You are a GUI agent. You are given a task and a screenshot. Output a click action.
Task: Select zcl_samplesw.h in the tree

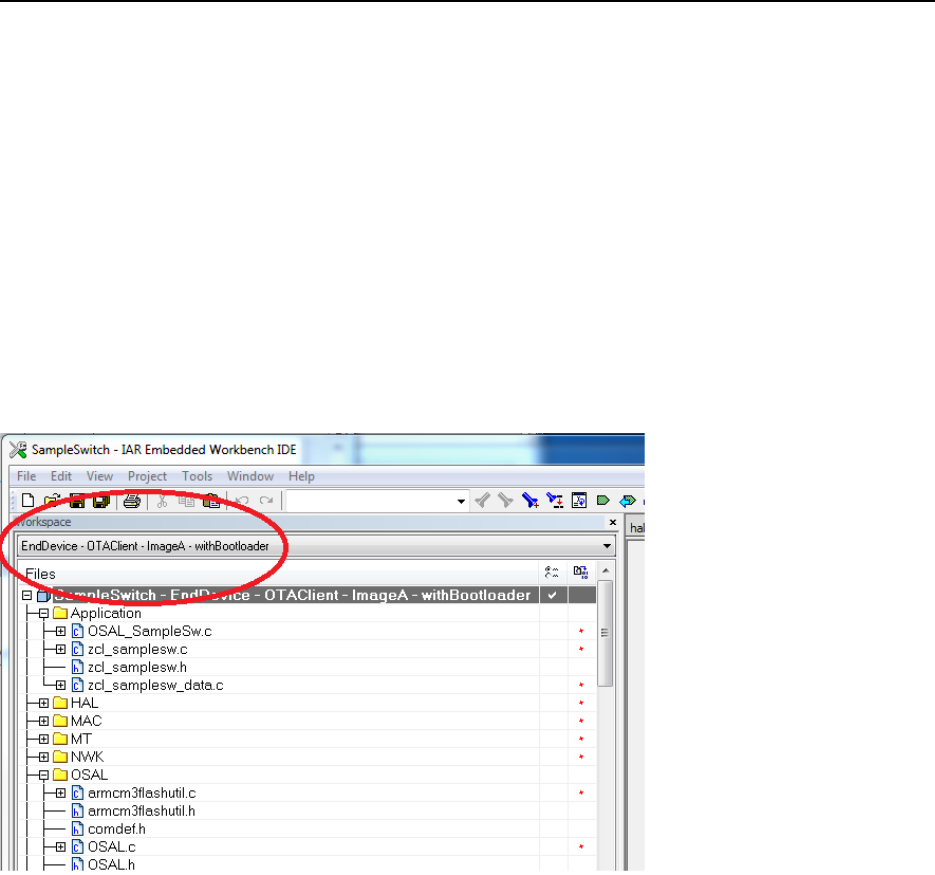click(x=137, y=667)
